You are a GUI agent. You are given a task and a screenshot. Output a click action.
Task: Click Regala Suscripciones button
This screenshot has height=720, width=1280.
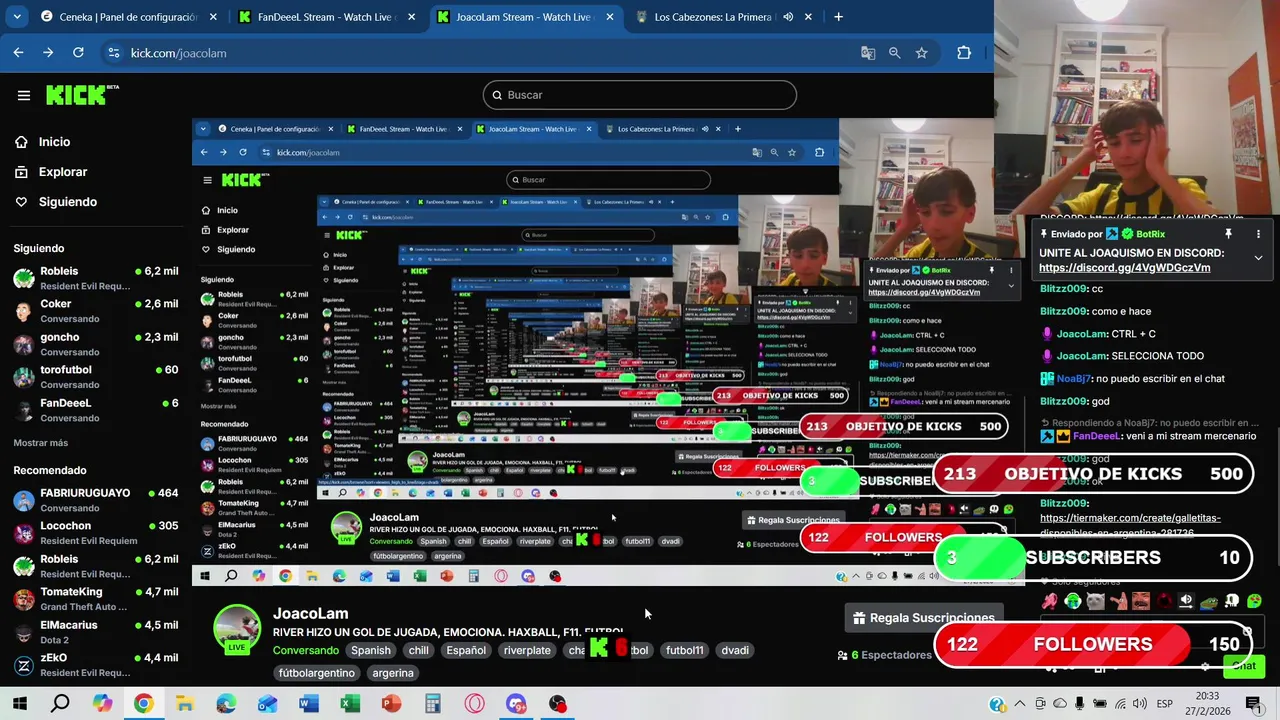pos(923,618)
